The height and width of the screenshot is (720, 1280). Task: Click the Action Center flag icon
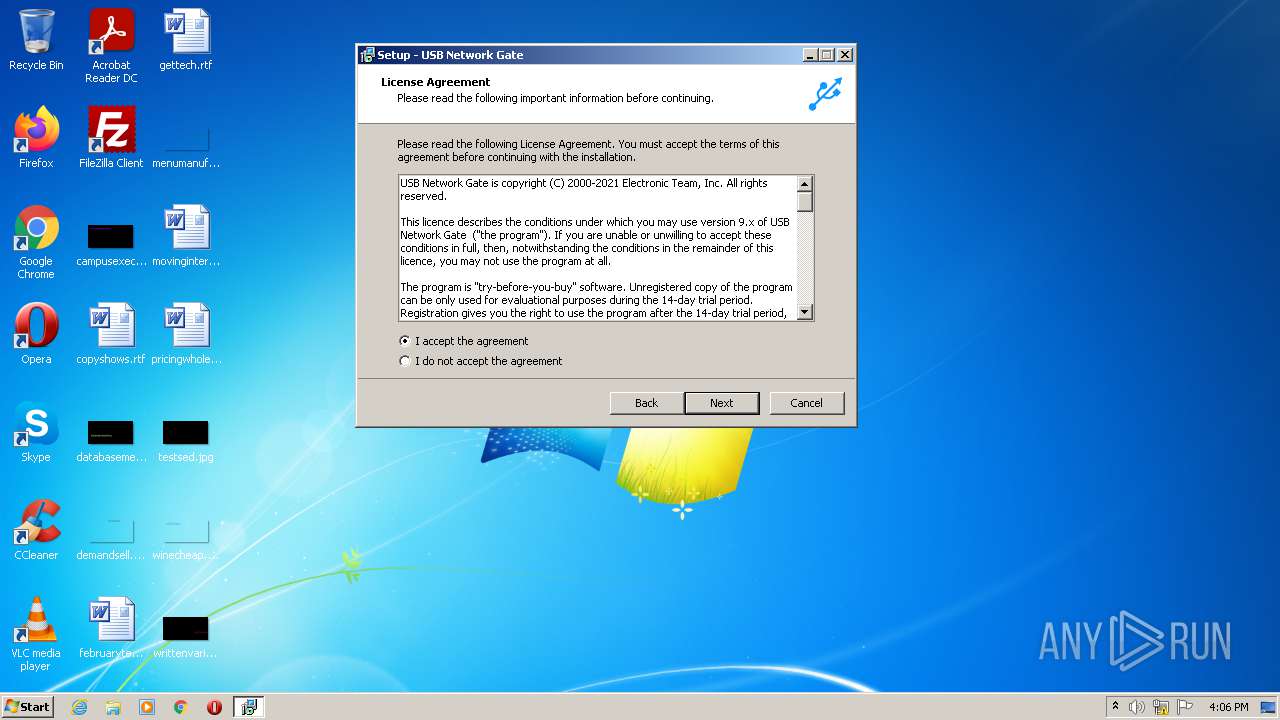(x=1185, y=707)
